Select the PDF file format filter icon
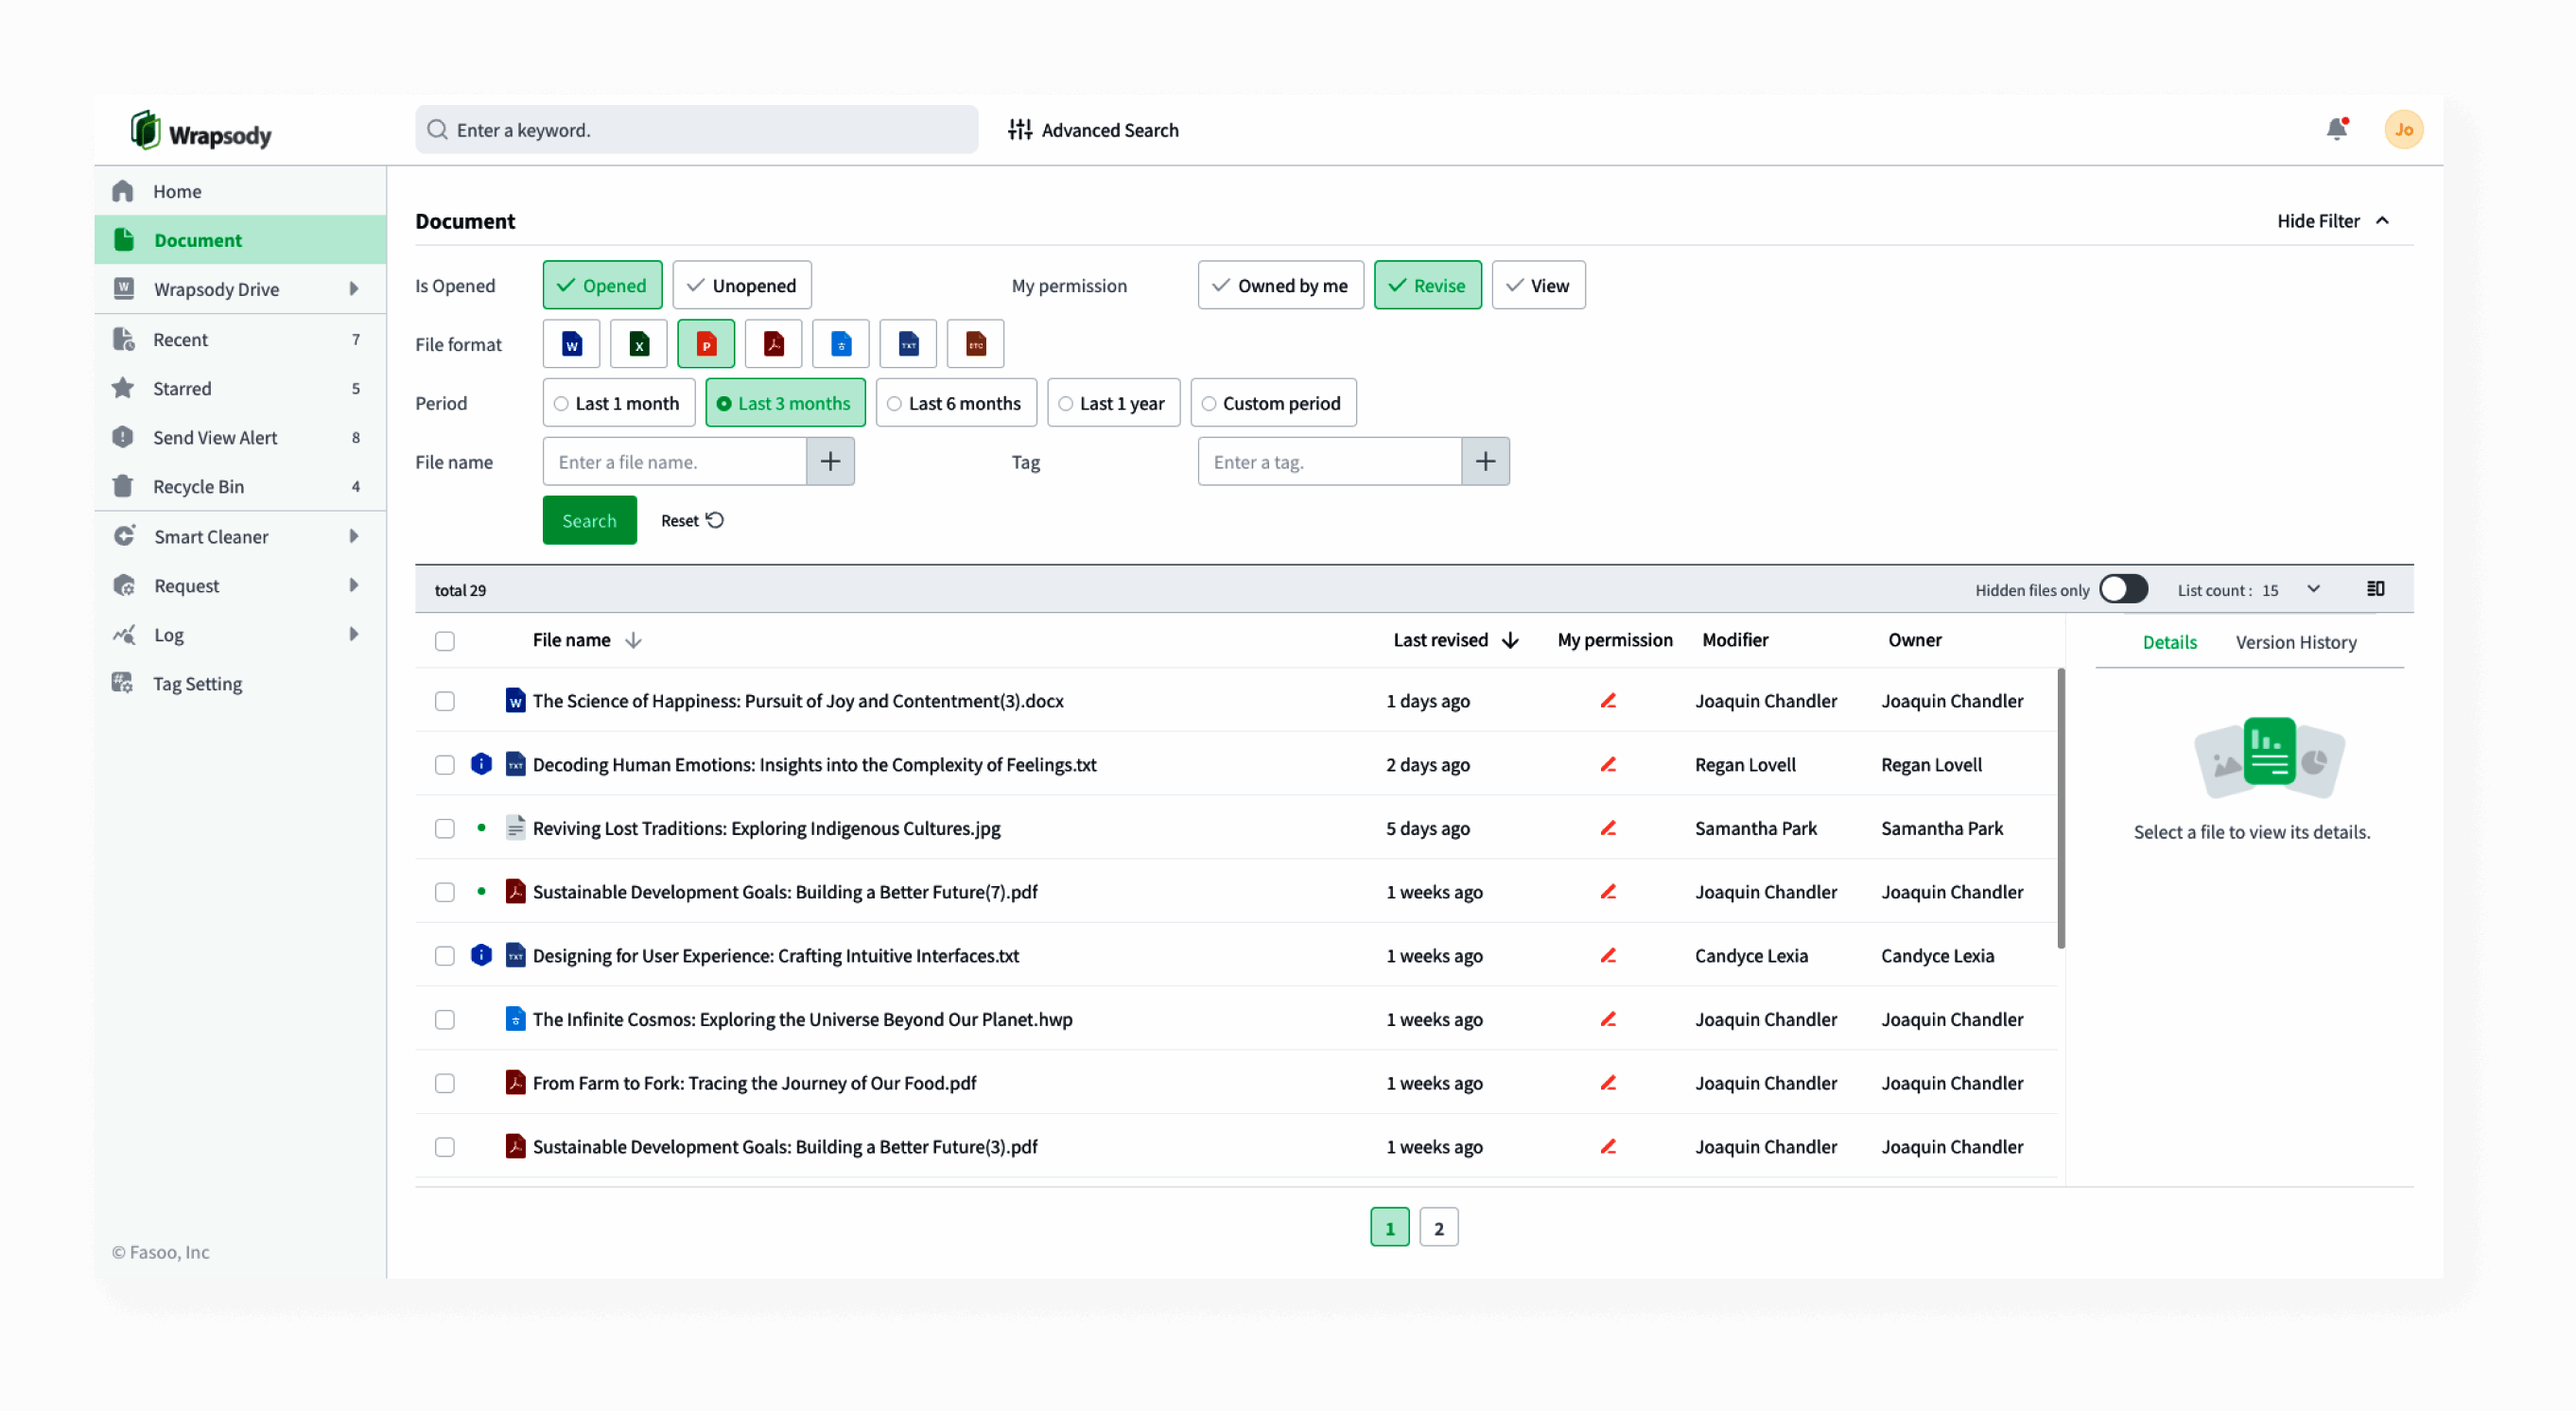This screenshot has height=1411, width=2576. click(x=773, y=343)
